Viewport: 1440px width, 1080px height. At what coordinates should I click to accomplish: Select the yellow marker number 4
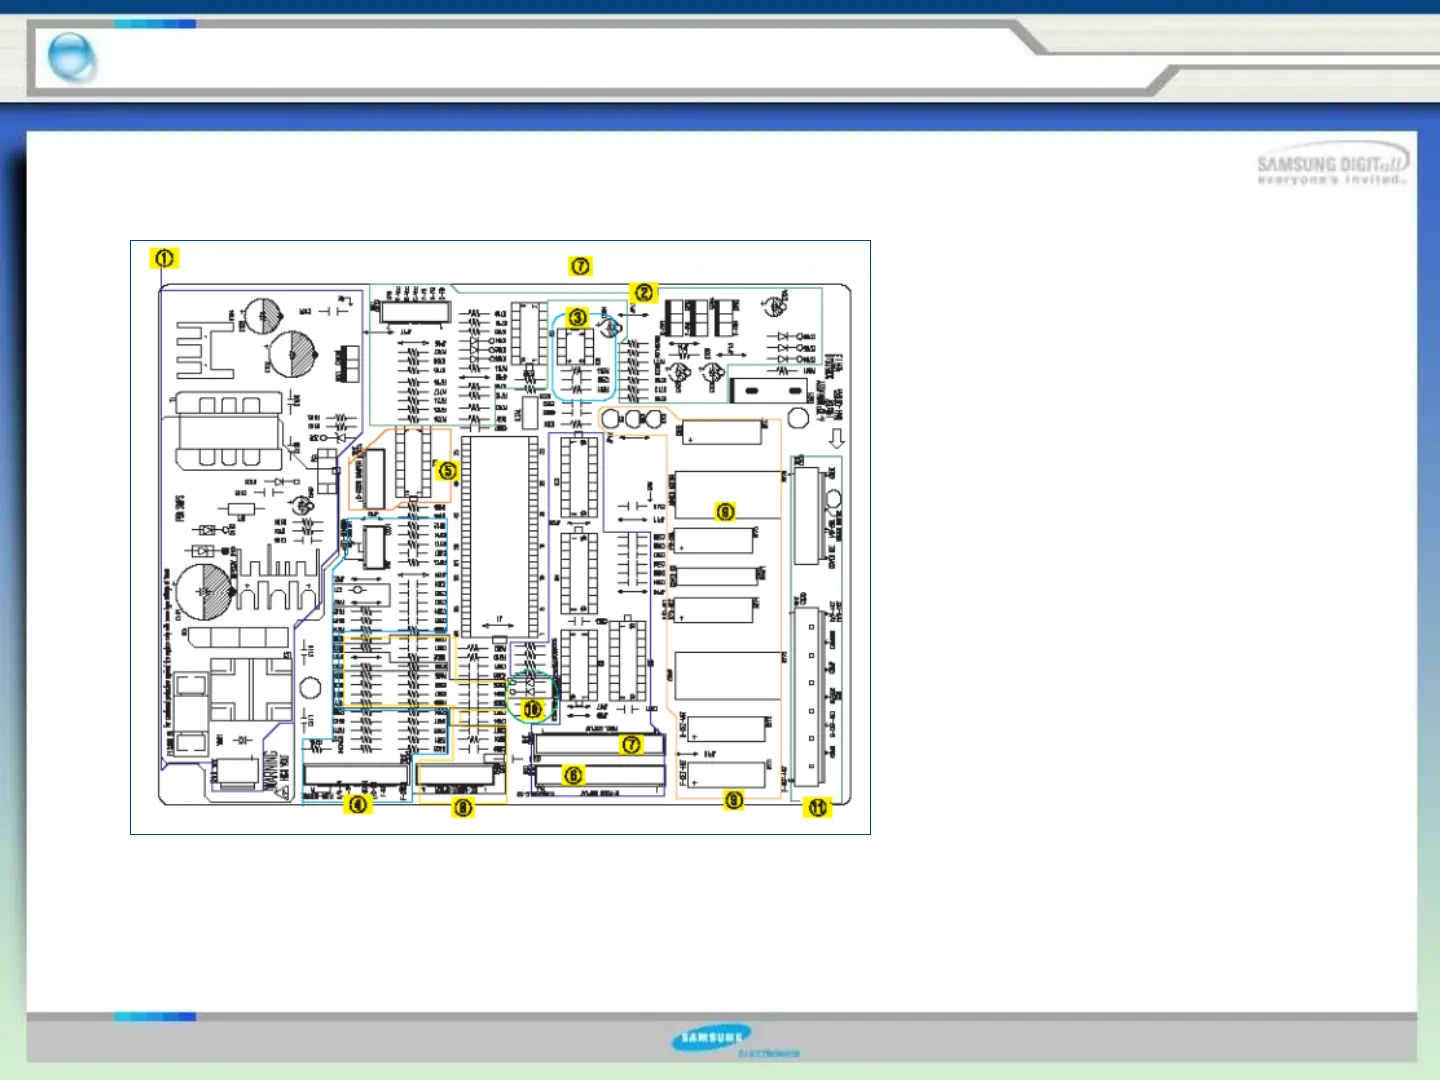coord(357,803)
